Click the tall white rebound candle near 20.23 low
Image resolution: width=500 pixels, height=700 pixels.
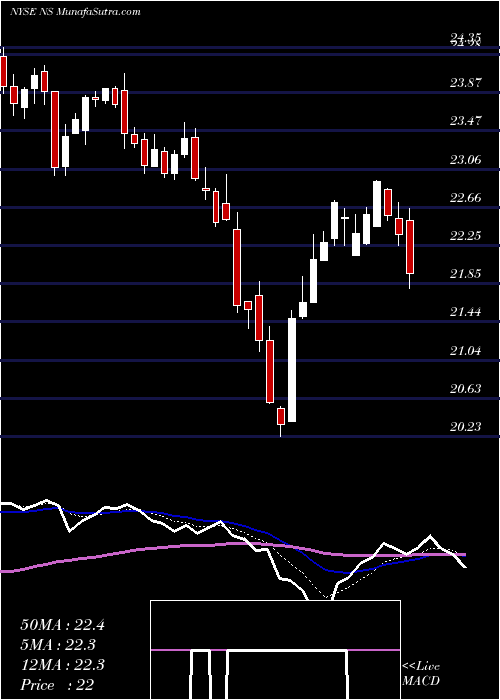292,366
